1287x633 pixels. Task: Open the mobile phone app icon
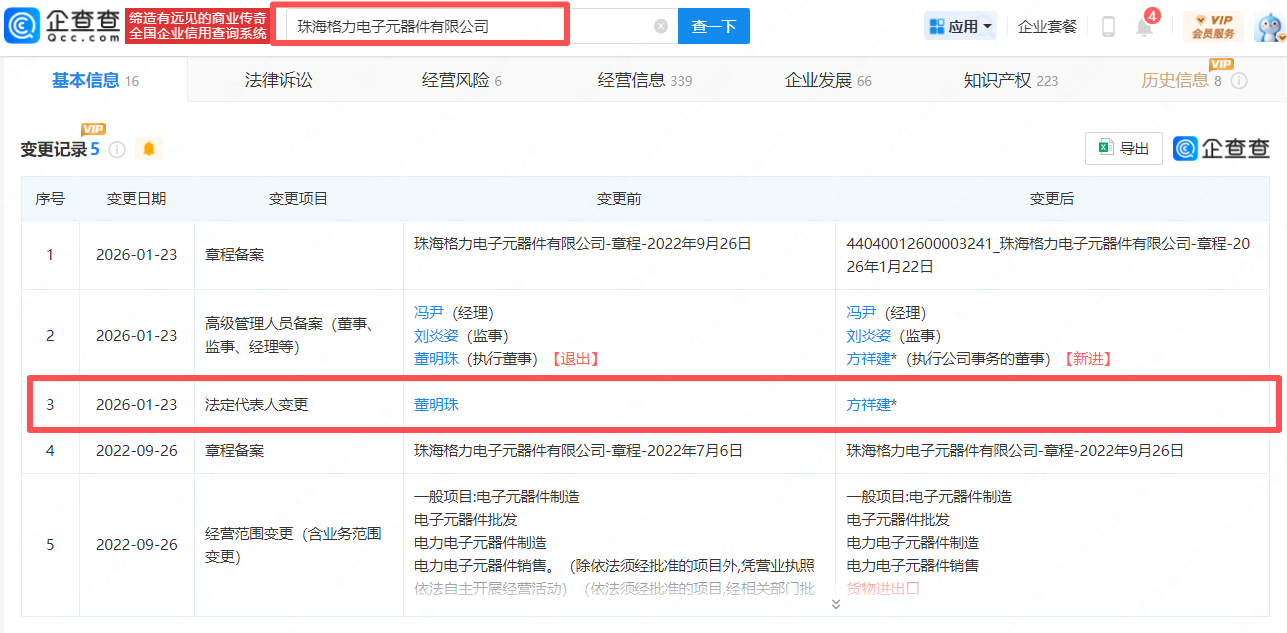[1108, 27]
